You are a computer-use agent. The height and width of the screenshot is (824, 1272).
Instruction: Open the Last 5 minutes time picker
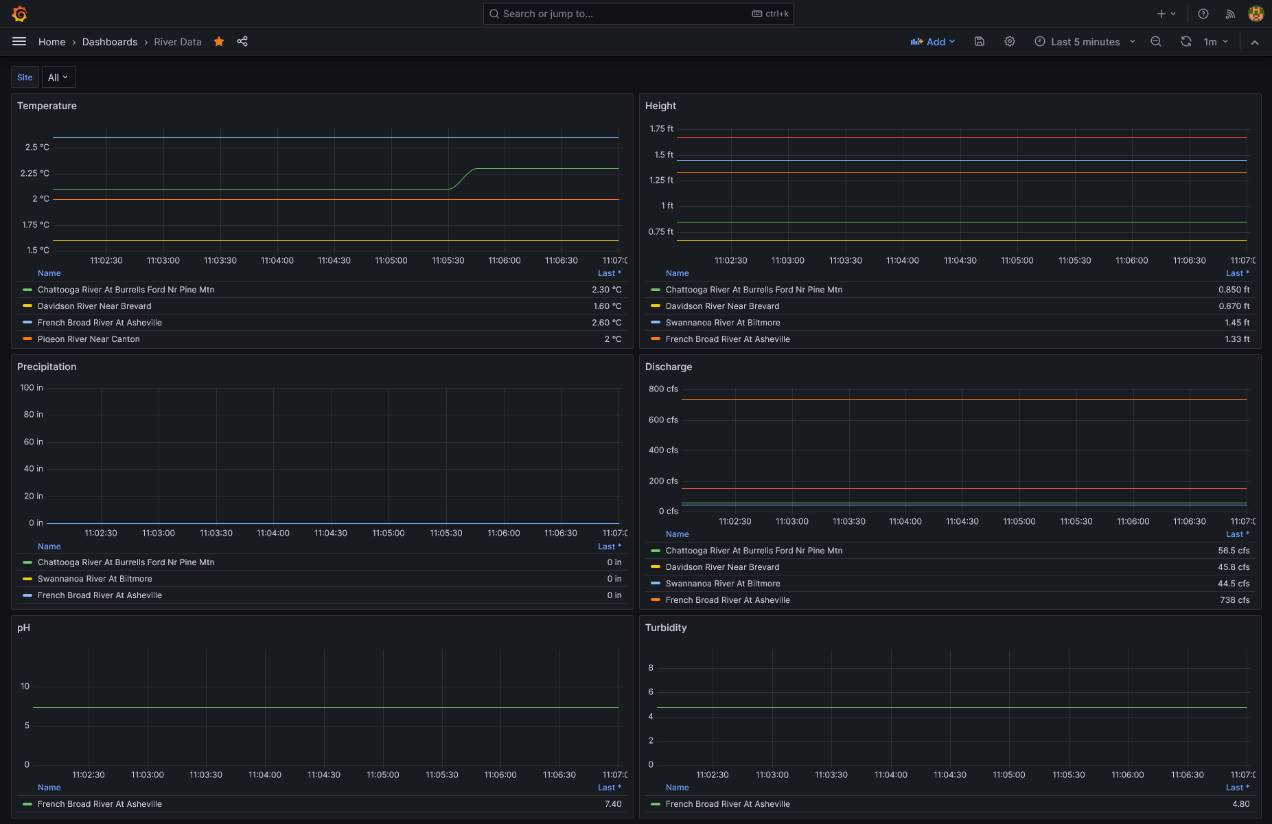click(x=1085, y=42)
